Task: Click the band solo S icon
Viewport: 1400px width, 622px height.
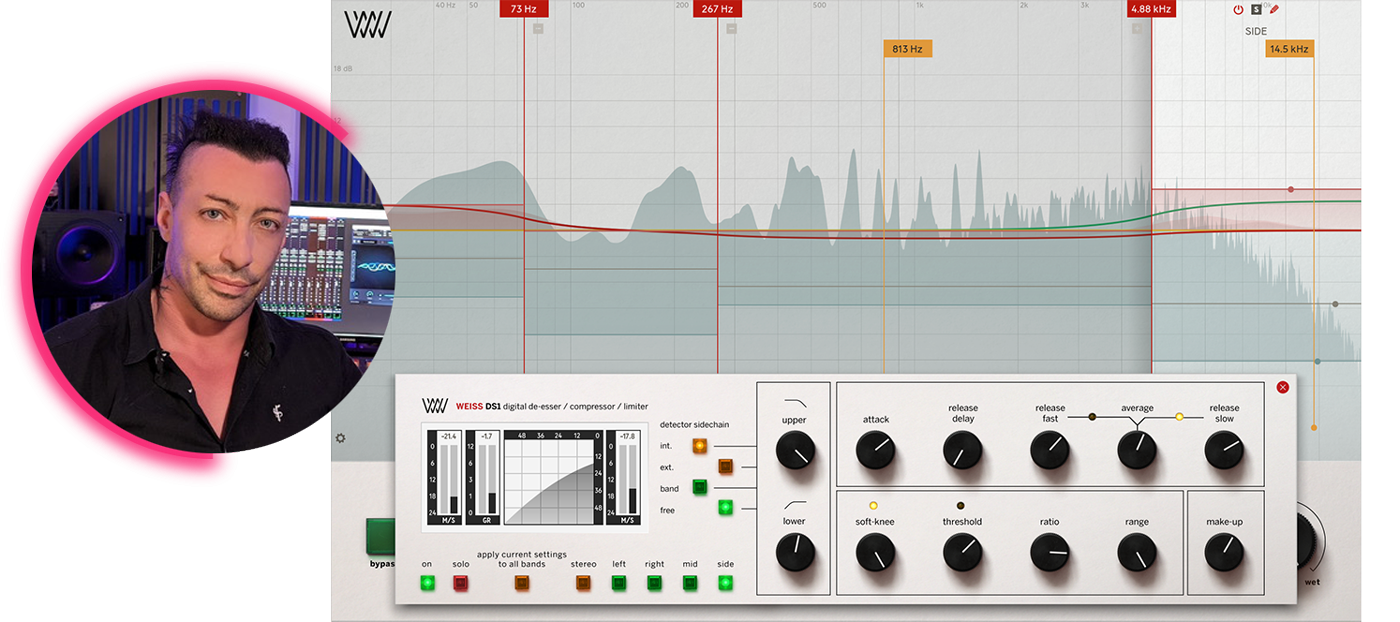Action: [x=1257, y=10]
